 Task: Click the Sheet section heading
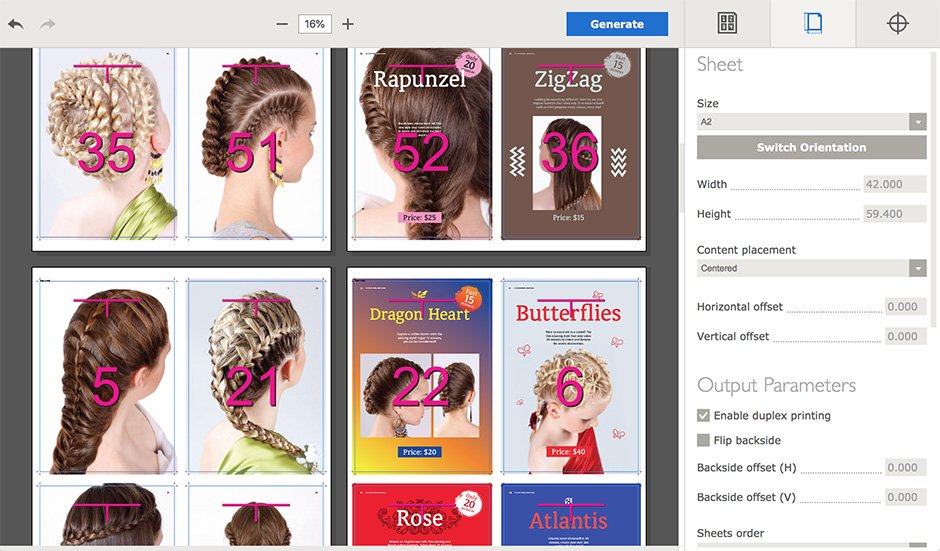point(719,64)
